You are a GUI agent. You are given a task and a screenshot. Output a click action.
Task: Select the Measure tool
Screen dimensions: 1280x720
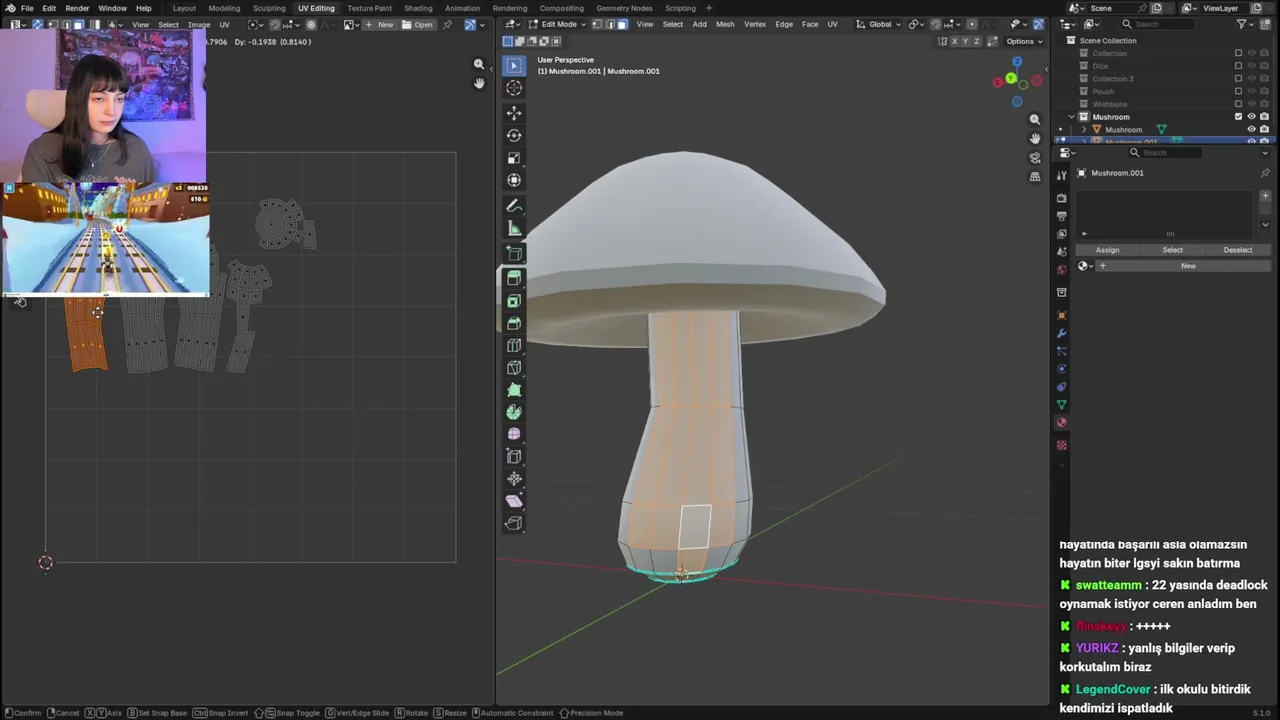[514, 228]
